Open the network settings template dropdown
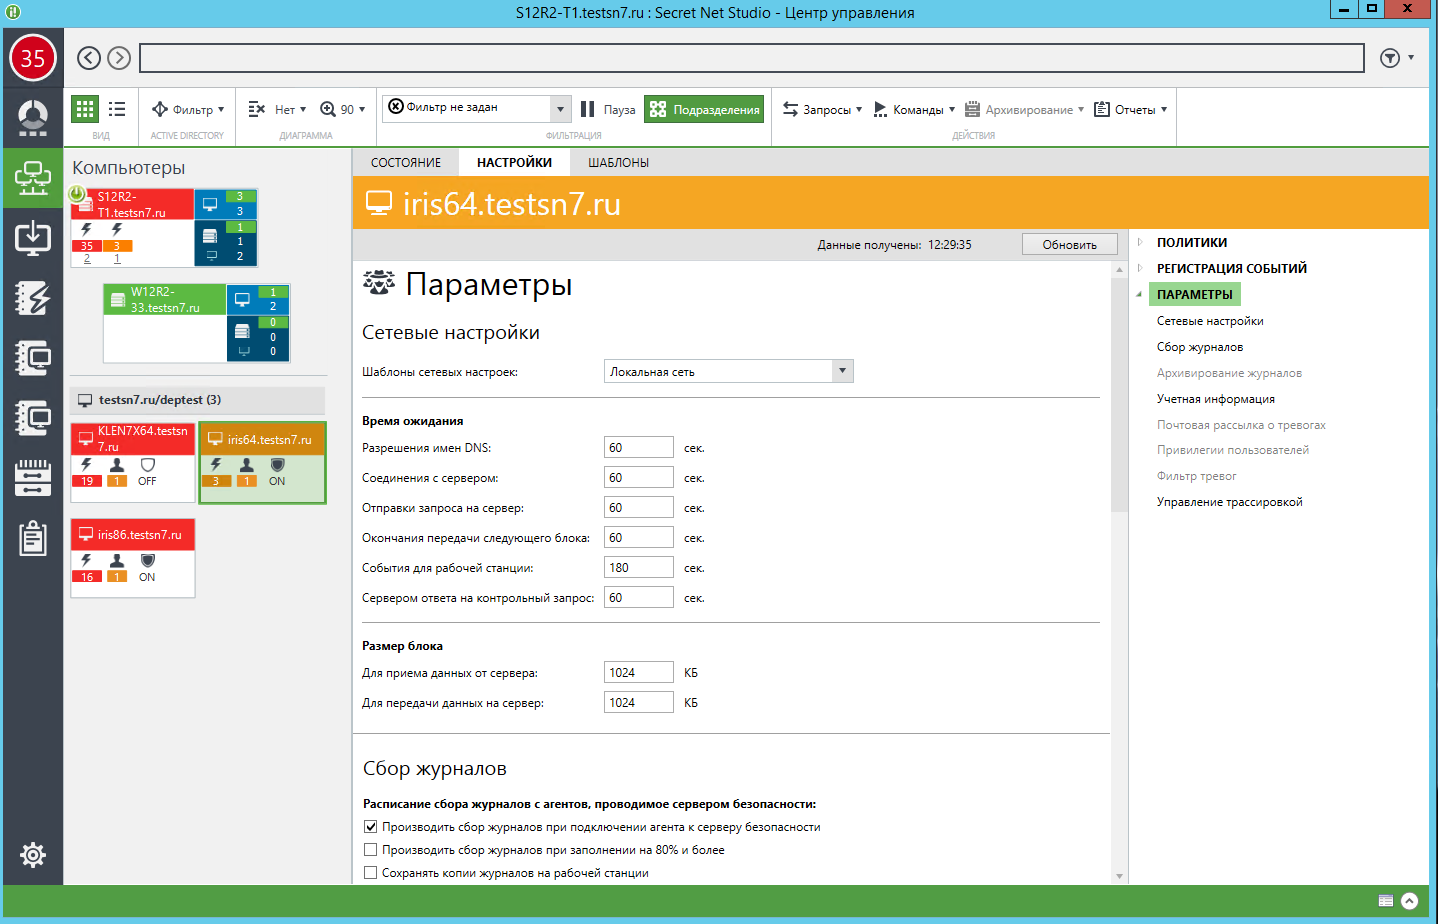Image resolution: width=1438 pixels, height=924 pixels. [x=842, y=371]
